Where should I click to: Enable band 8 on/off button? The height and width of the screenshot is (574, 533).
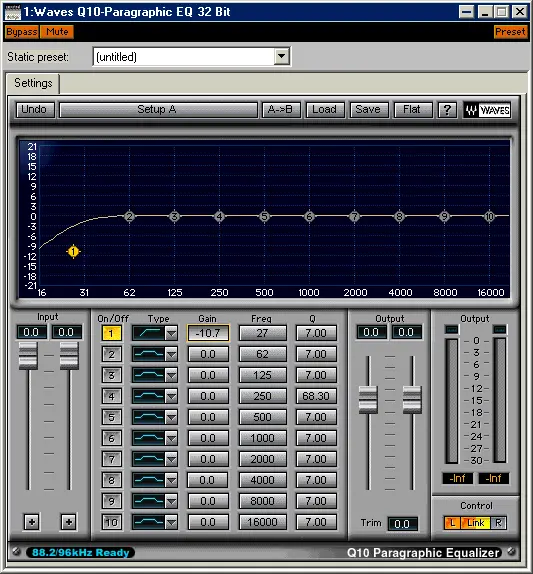click(111, 480)
